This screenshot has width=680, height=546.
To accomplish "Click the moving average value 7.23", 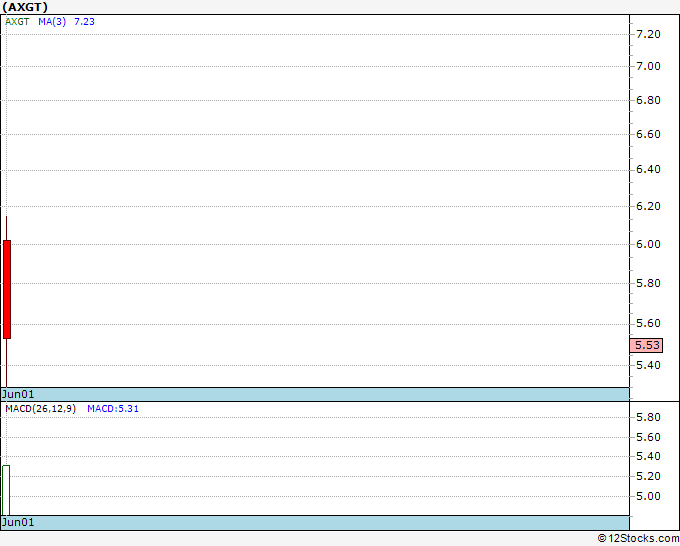I will (x=84, y=22).
